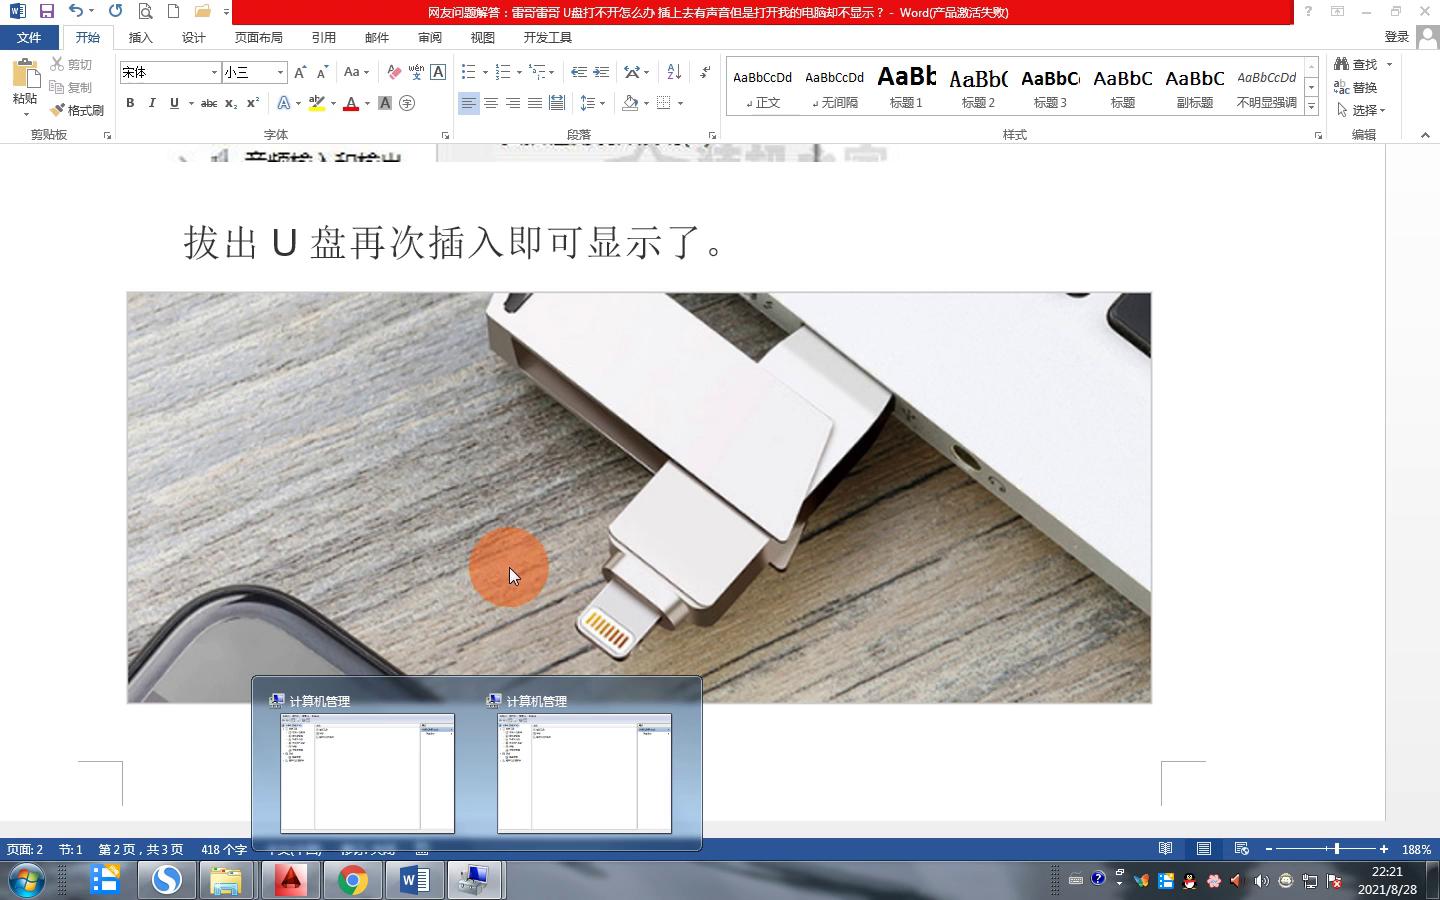This screenshot has height=900, width=1440.
Task: Toggle bold formatting
Action: (129, 103)
